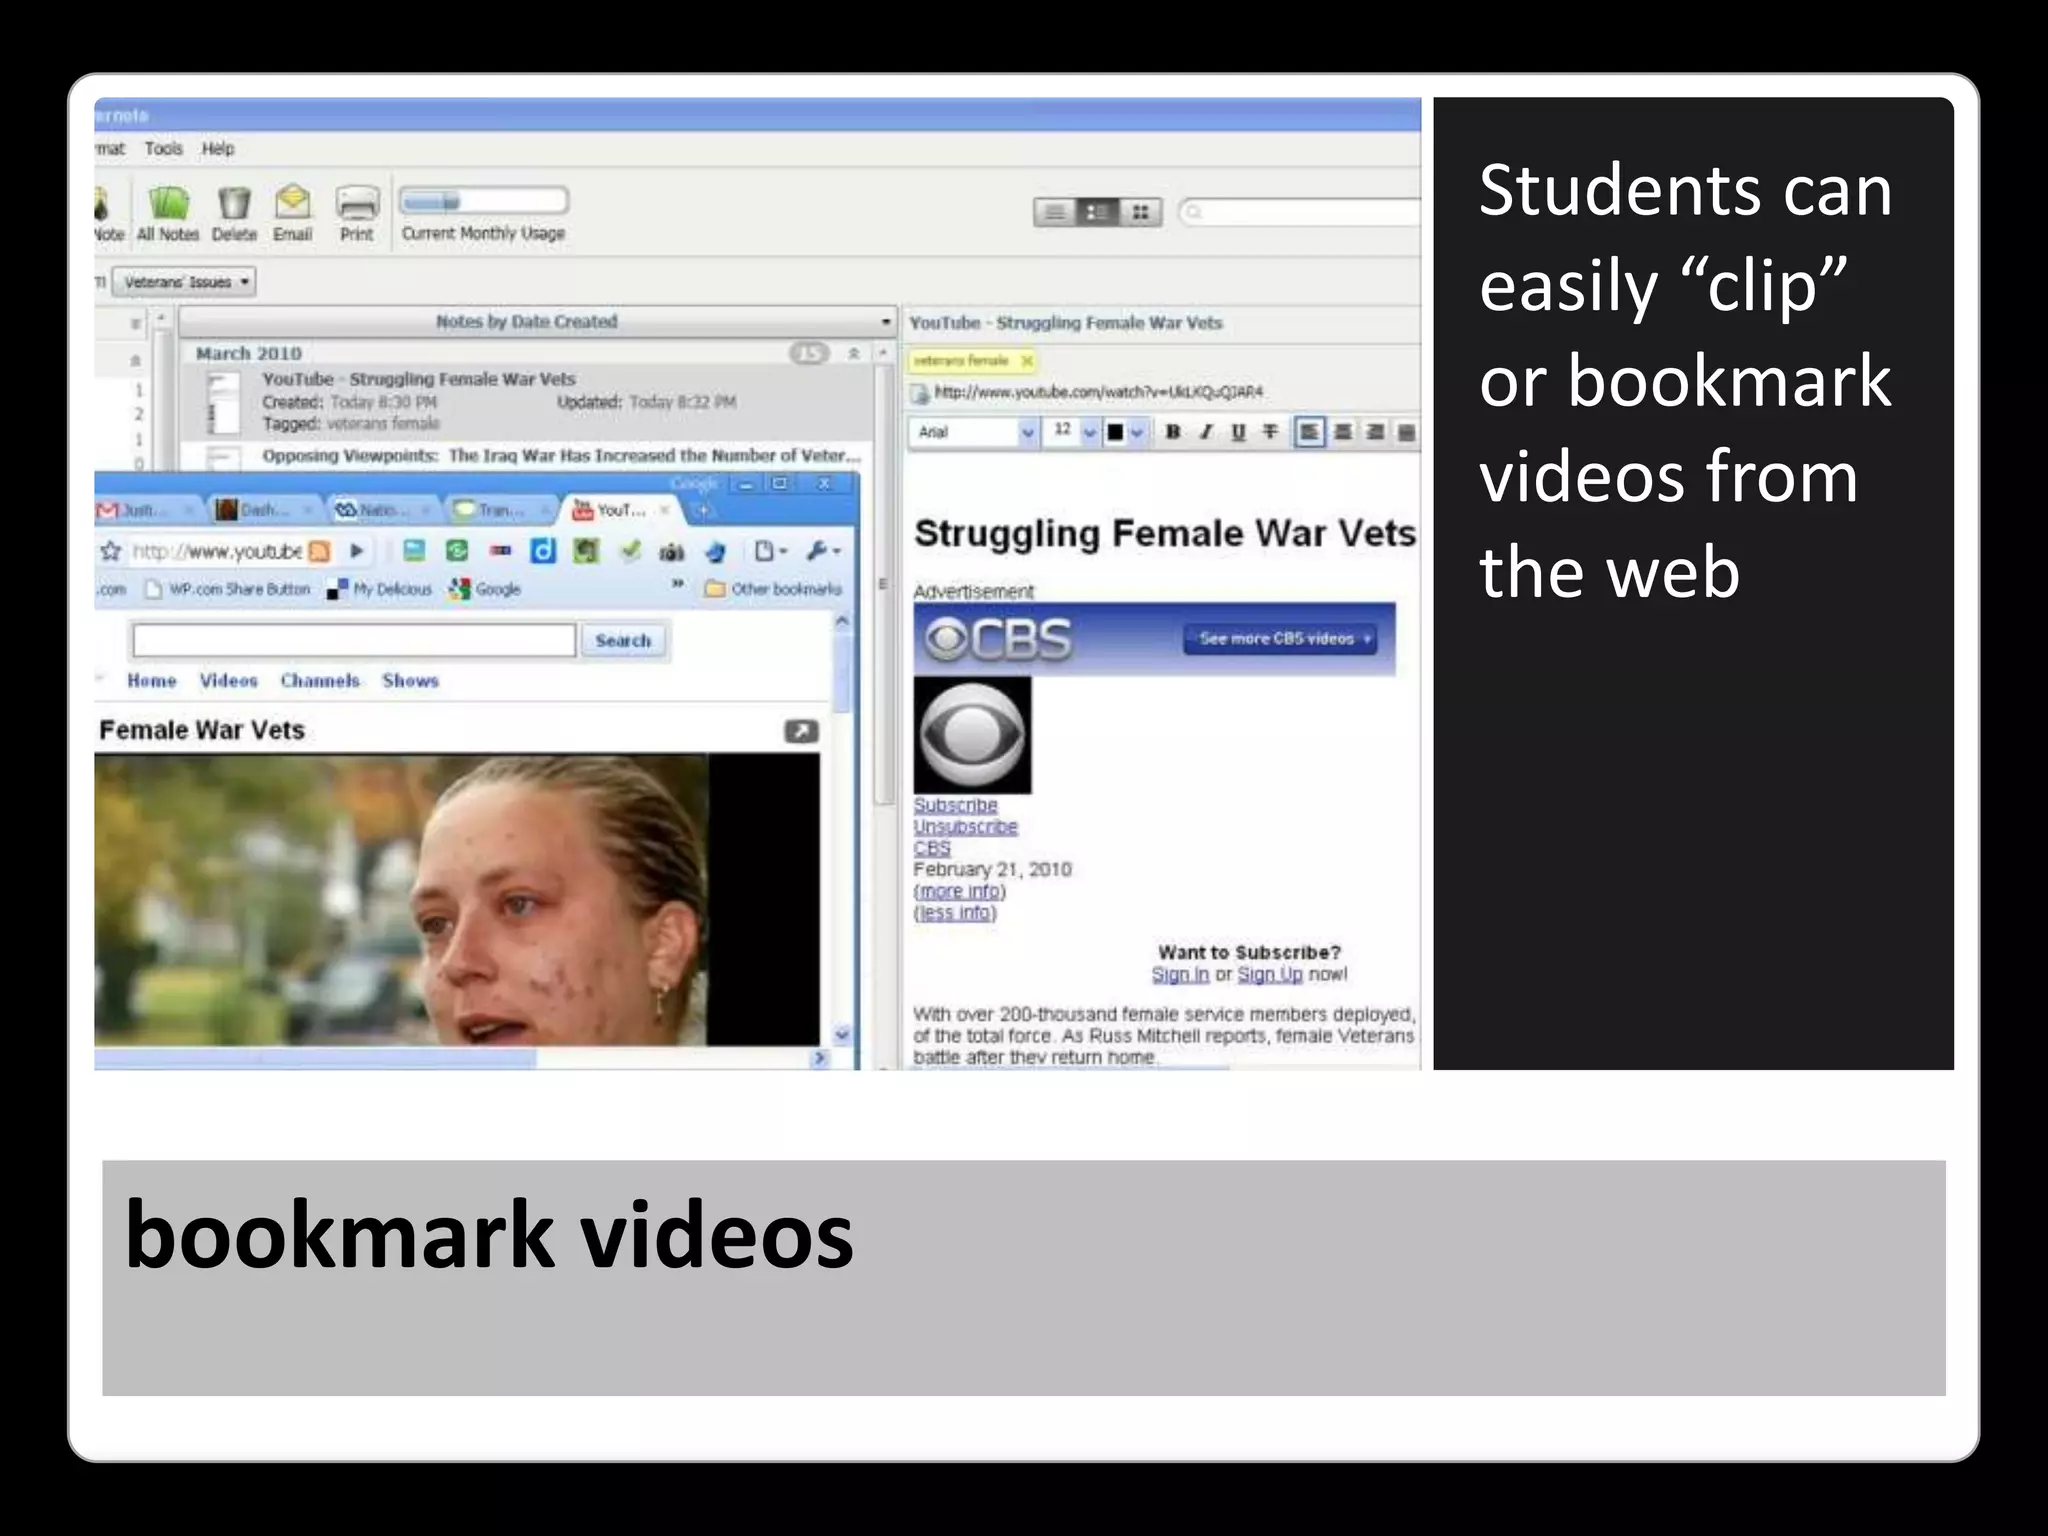2048x1536 pixels.
Task: Switch to list view in Evernote
Action: tap(1054, 212)
